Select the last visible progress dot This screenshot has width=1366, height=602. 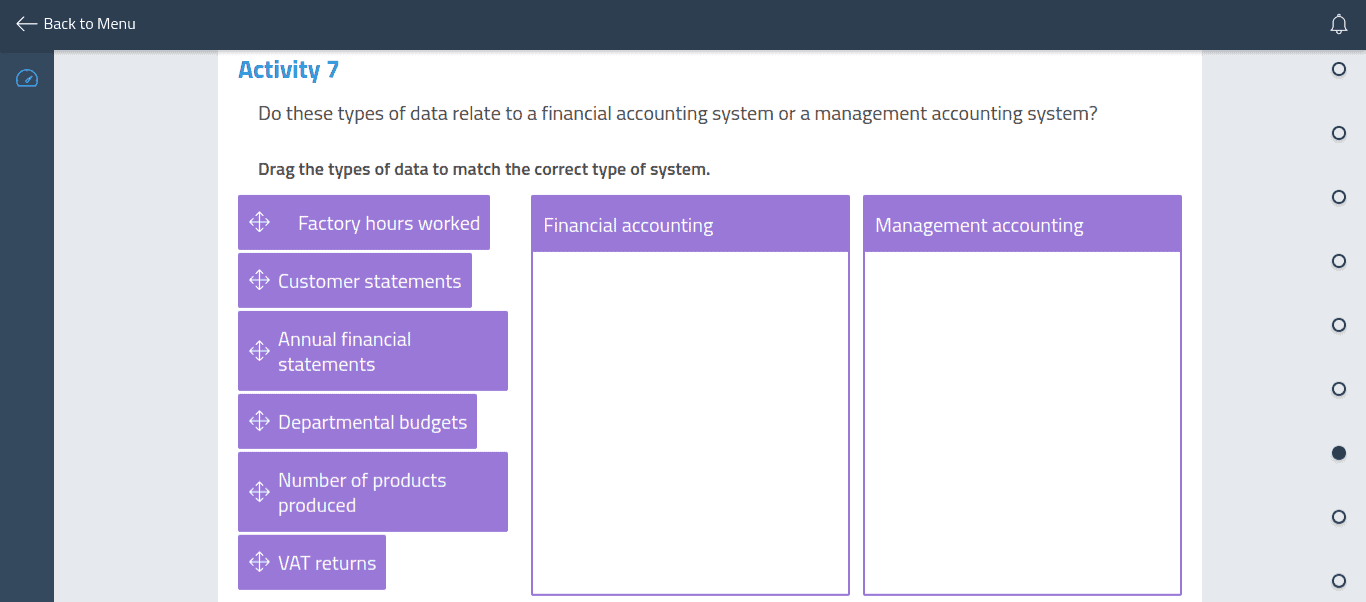tap(1339, 581)
